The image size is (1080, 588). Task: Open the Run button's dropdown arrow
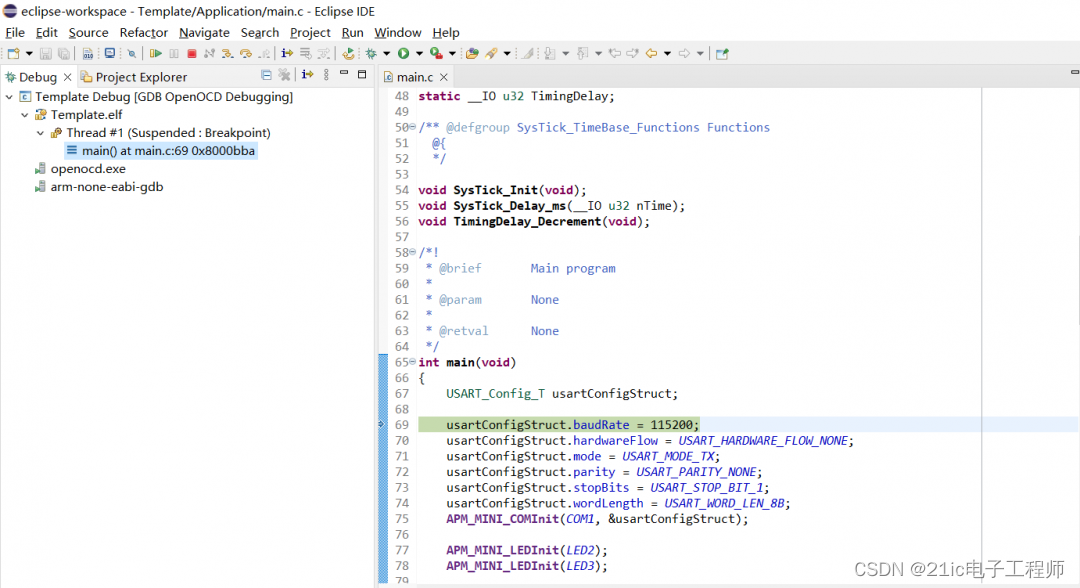tap(418, 53)
